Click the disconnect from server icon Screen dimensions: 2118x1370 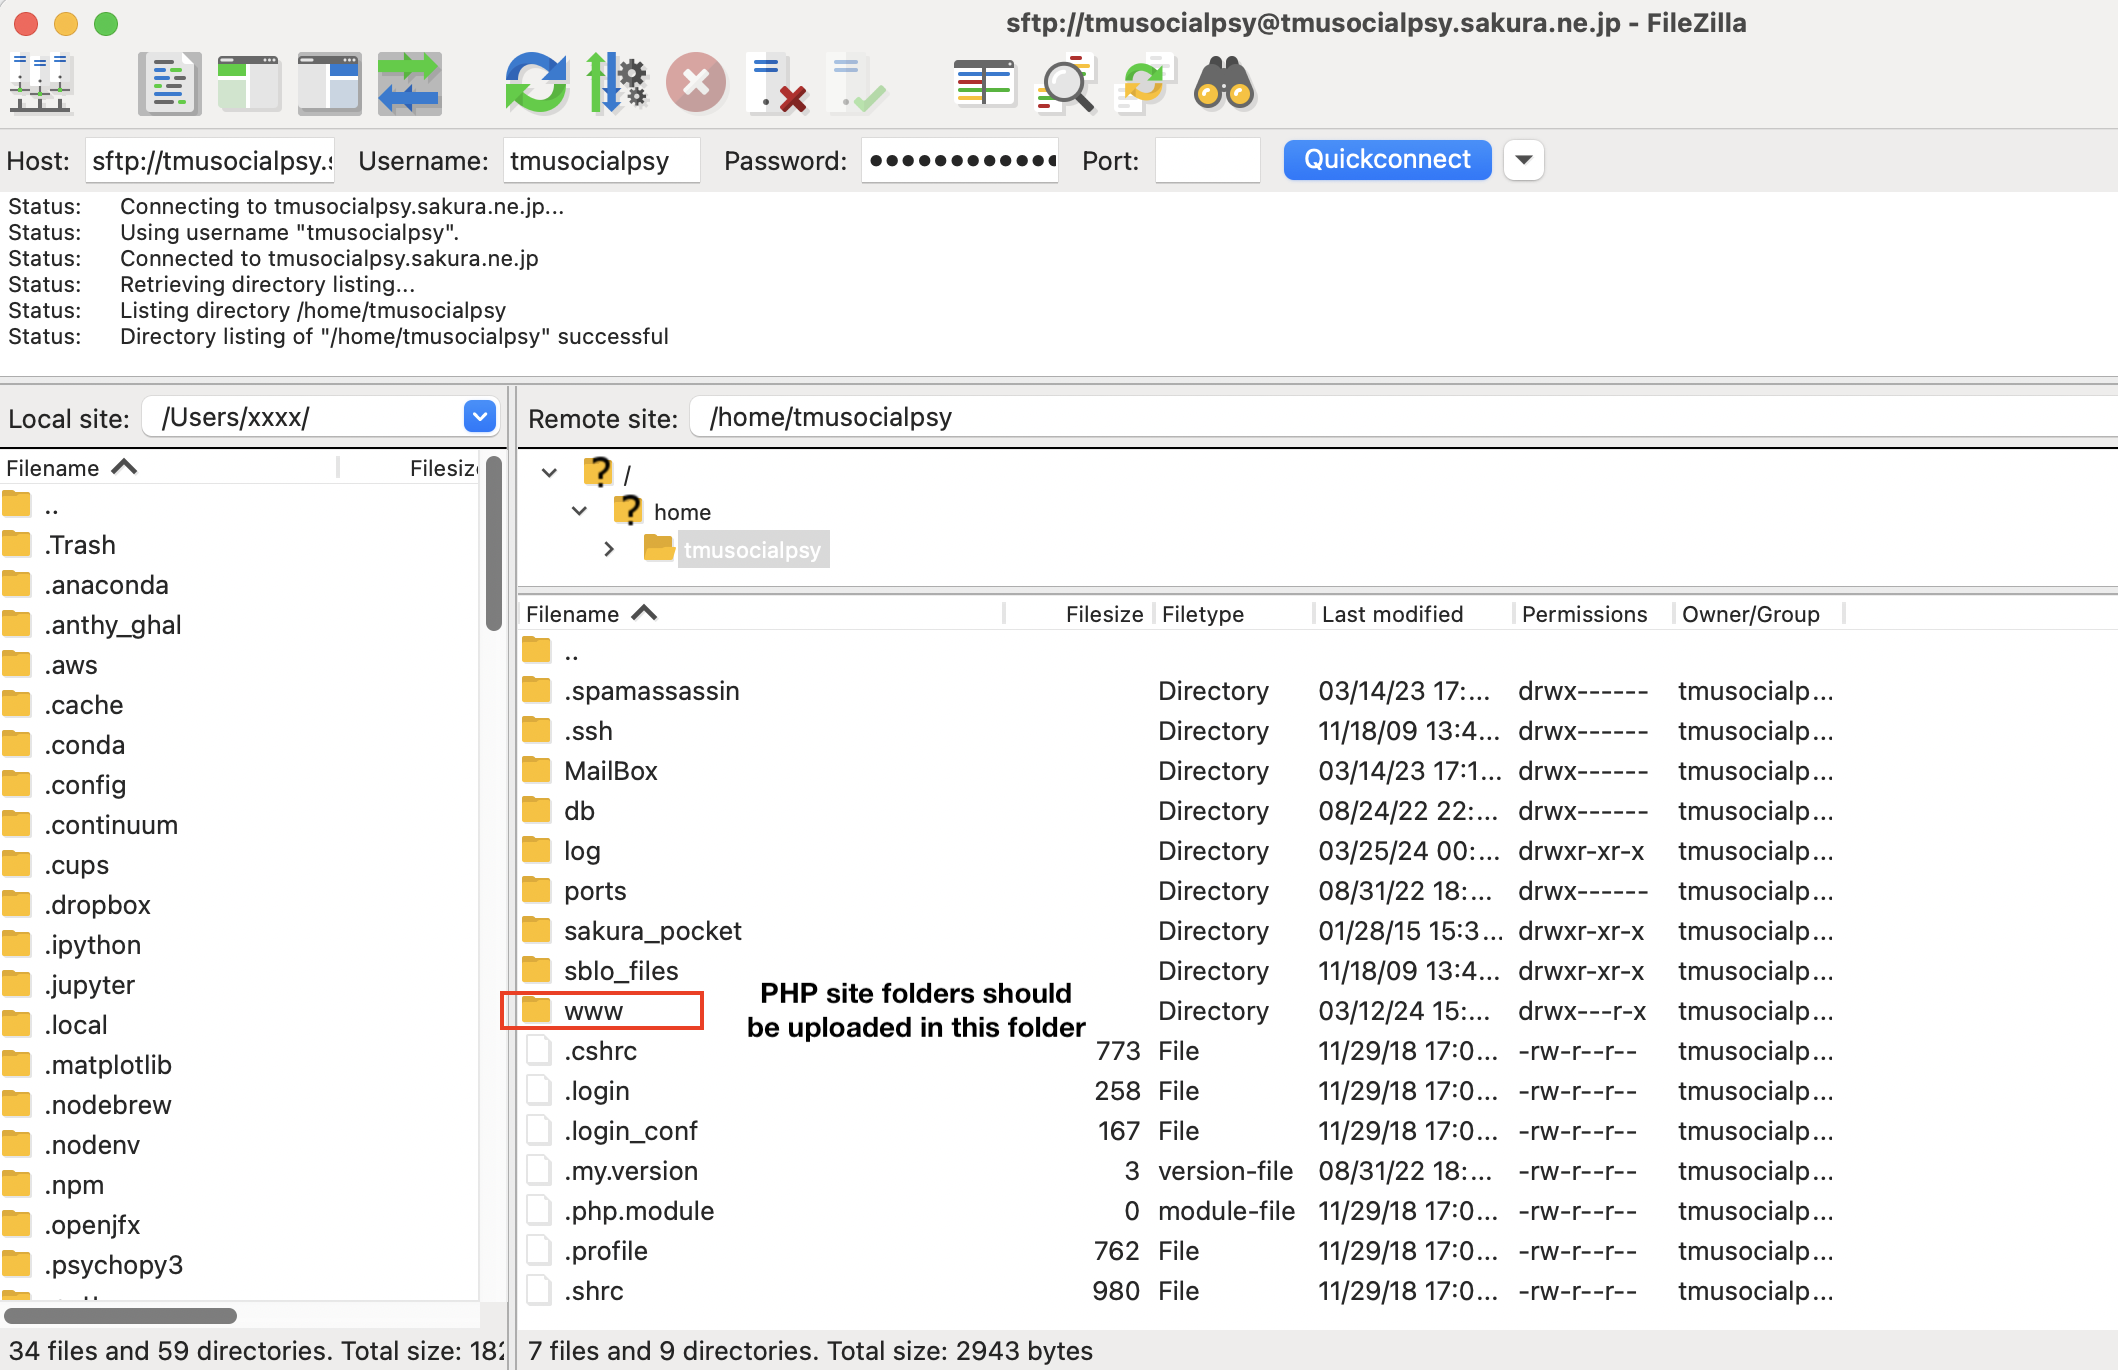point(776,84)
